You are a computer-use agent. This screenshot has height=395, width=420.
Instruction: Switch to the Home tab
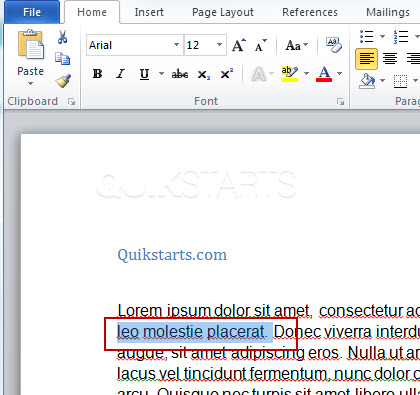pyautogui.click(x=92, y=12)
